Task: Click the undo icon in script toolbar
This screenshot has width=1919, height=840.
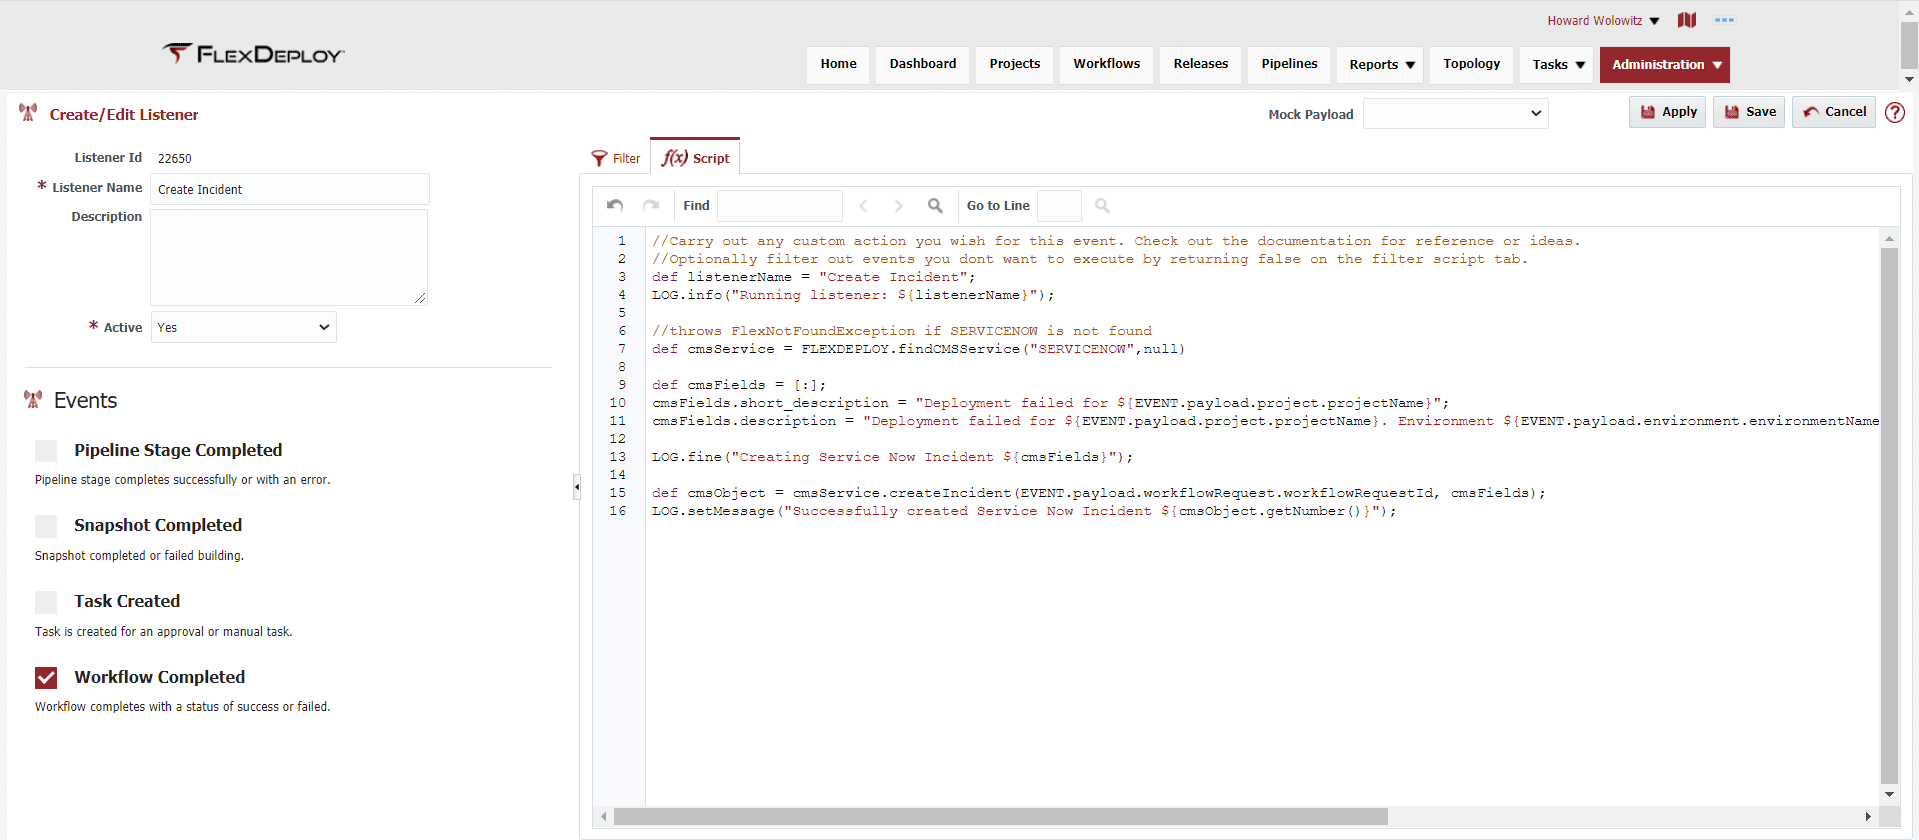Action: [615, 205]
